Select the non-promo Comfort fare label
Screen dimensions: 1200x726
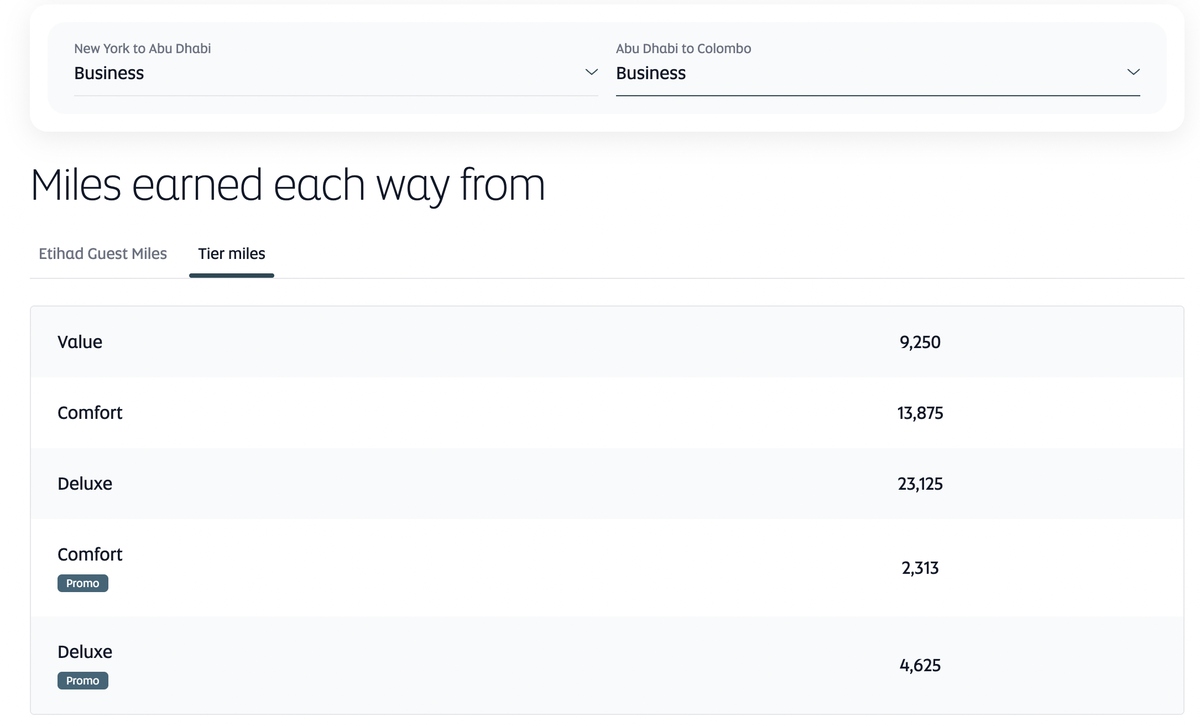point(90,413)
